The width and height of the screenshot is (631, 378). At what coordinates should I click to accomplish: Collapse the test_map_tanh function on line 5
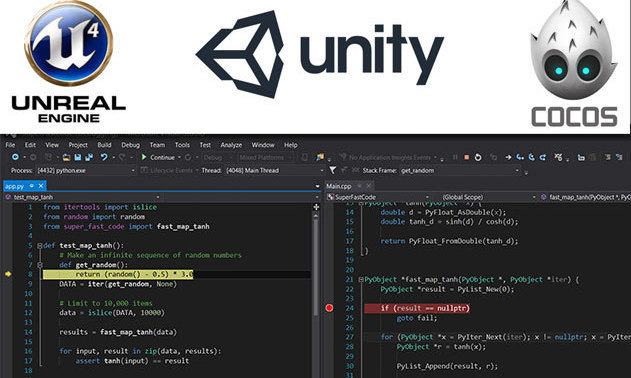pos(39,246)
